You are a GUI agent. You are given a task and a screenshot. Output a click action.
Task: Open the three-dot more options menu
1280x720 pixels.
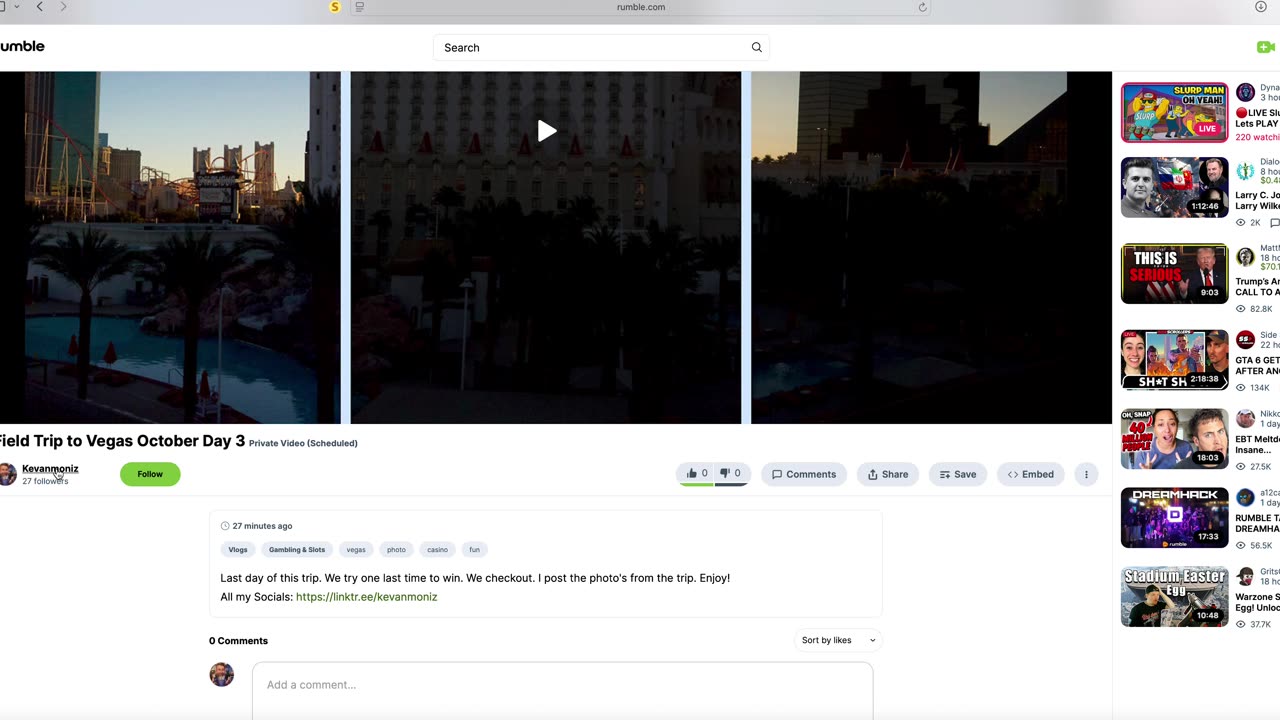click(1086, 474)
